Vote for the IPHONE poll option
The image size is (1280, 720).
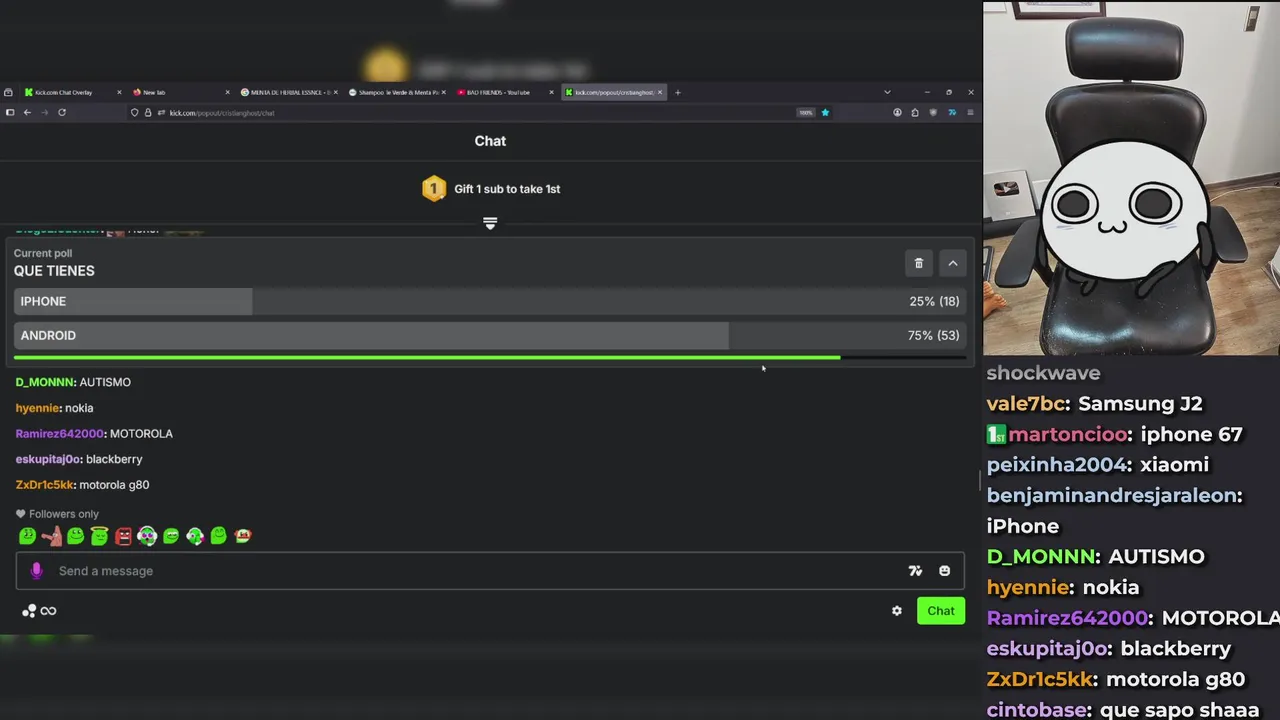pyautogui.click(x=490, y=301)
